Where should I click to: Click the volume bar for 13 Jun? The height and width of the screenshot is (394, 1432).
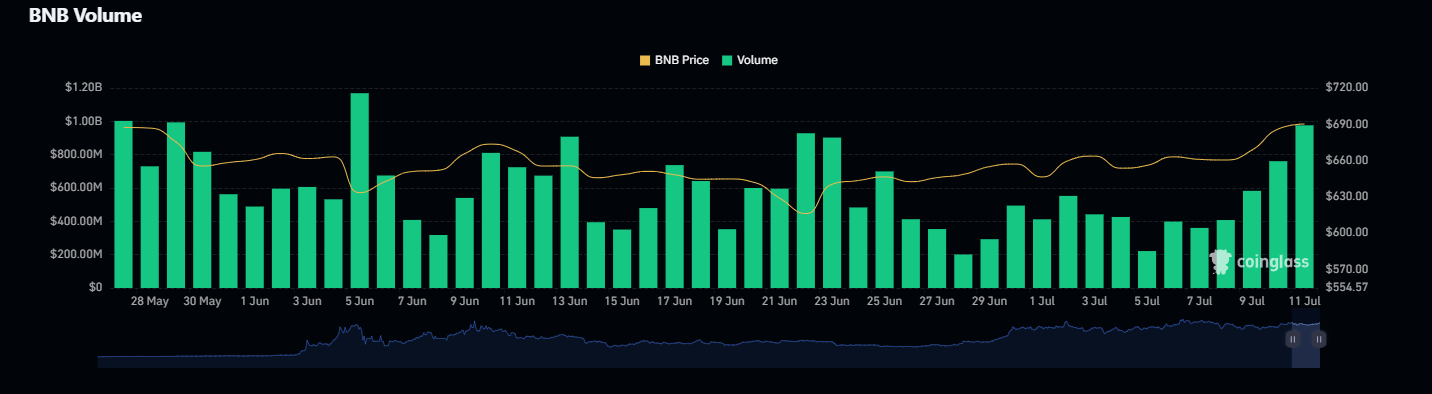[x=569, y=212]
